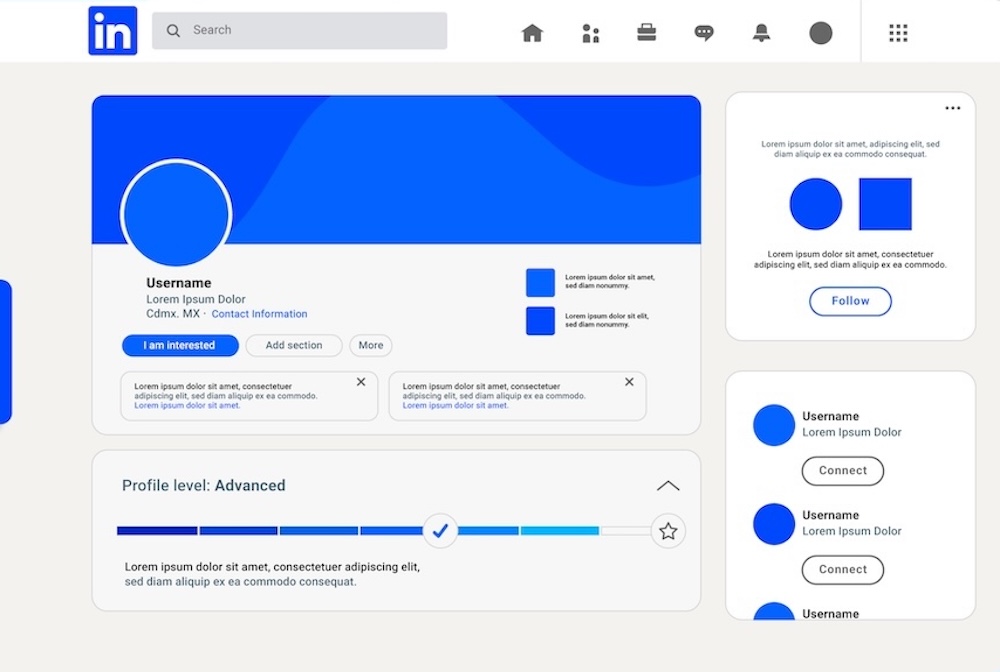
Task: Open the apps grid icon
Action: point(898,33)
